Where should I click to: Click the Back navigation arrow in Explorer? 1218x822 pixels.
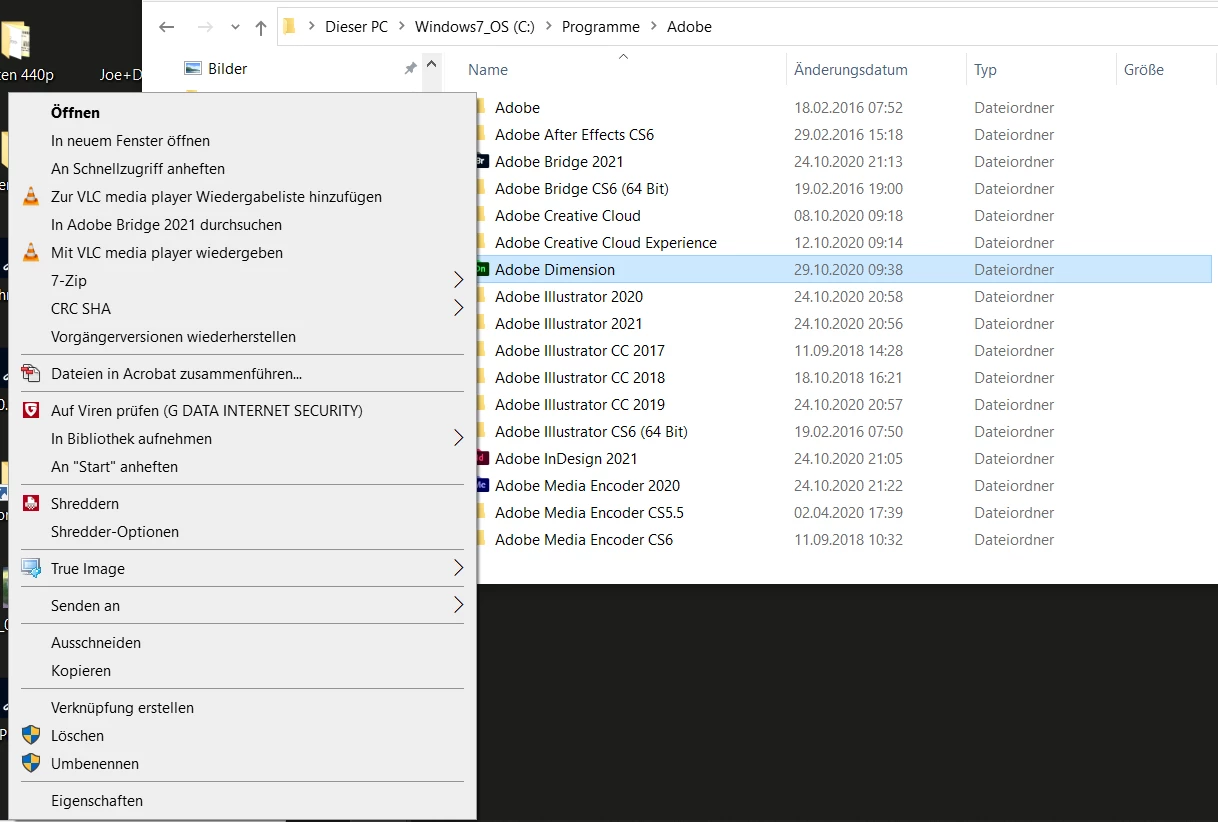[167, 27]
